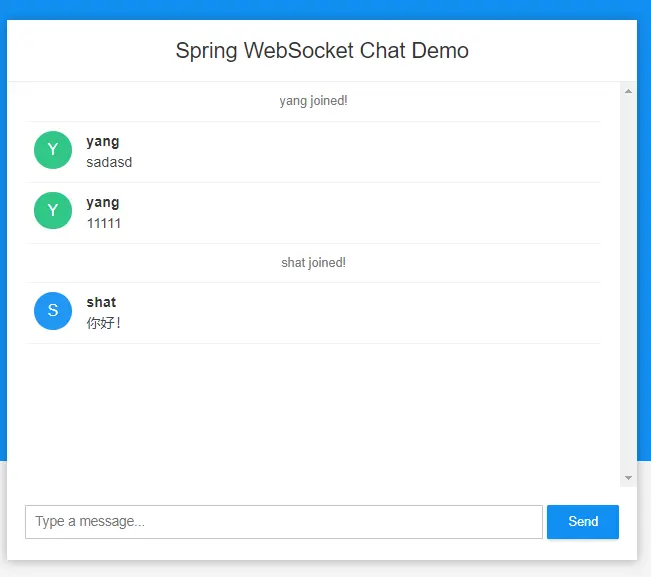Click the blank area below shat's message
The width and height of the screenshot is (651, 577).
(x=313, y=411)
